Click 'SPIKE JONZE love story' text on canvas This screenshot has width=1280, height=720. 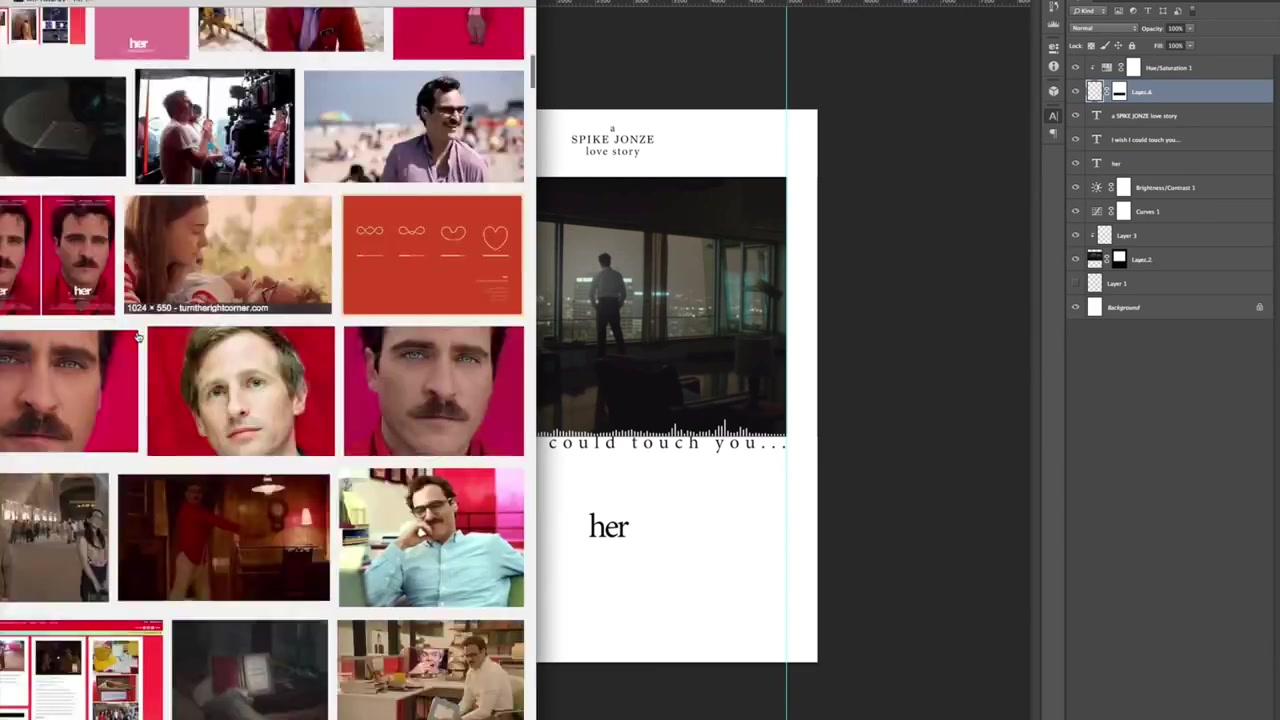coord(612,145)
